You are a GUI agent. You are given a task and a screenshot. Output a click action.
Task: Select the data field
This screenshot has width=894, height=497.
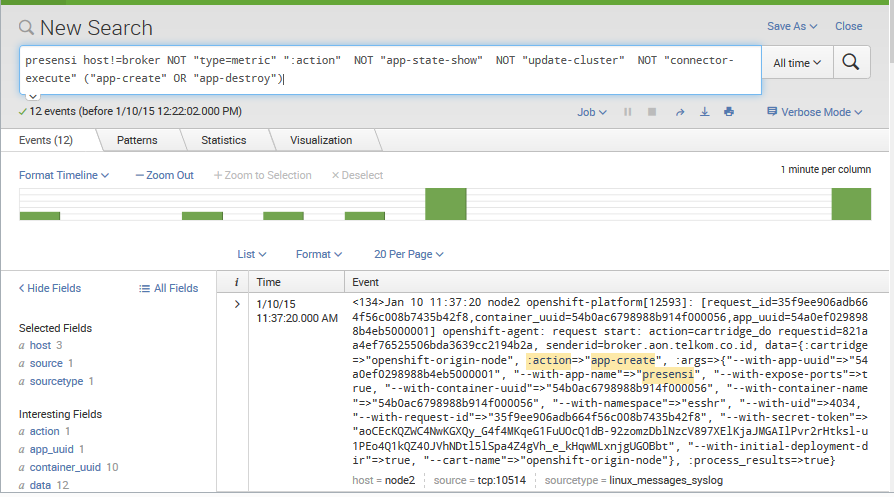coord(40,485)
